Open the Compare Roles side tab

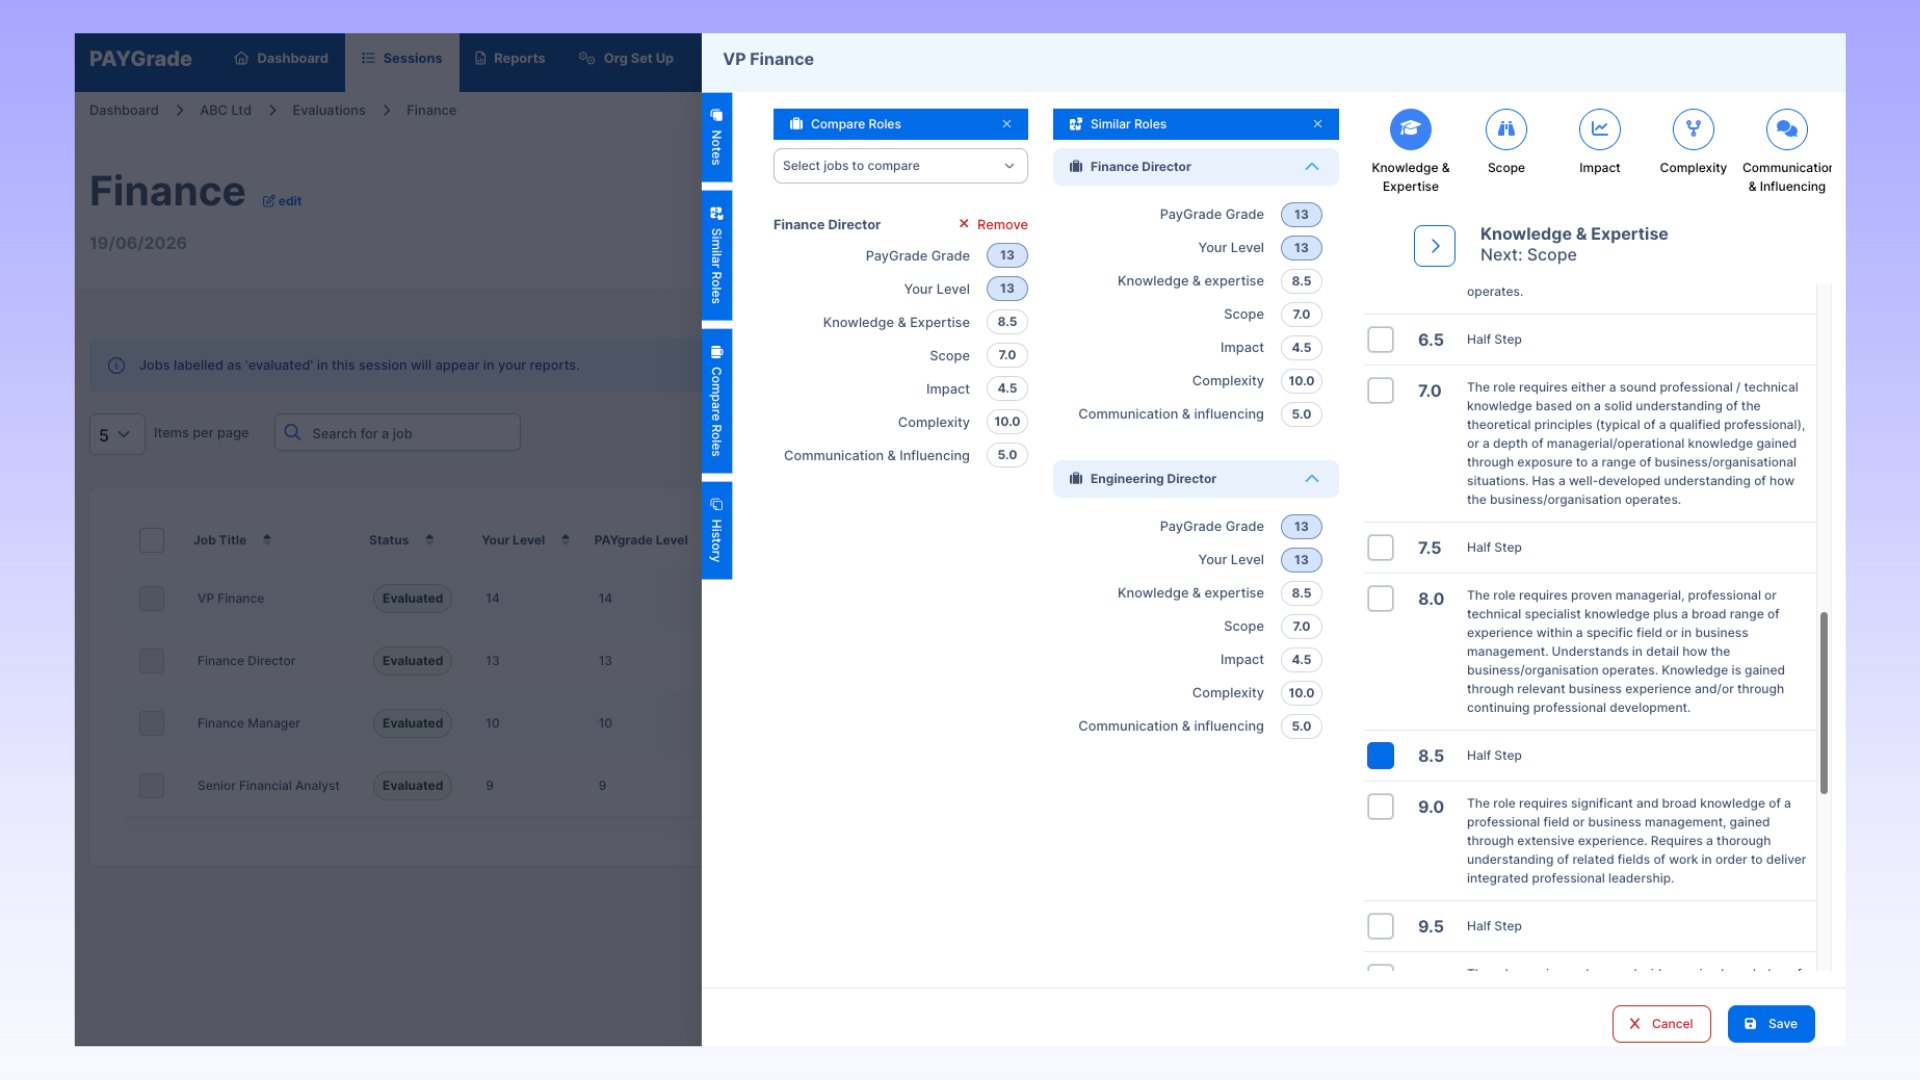point(717,401)
